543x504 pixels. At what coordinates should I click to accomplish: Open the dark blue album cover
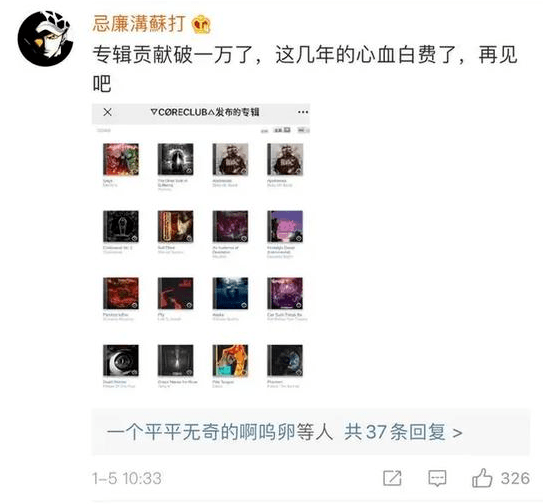pos(230,293)
